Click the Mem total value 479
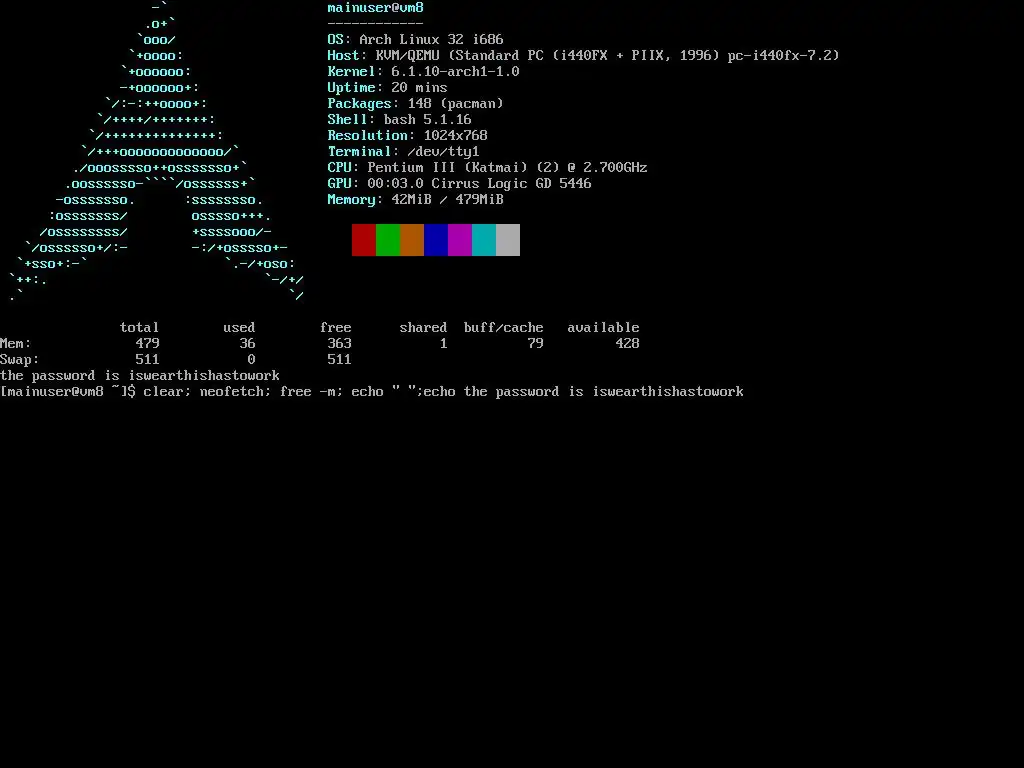Screen dimensions: 1024x768 [x=148, y=344]
